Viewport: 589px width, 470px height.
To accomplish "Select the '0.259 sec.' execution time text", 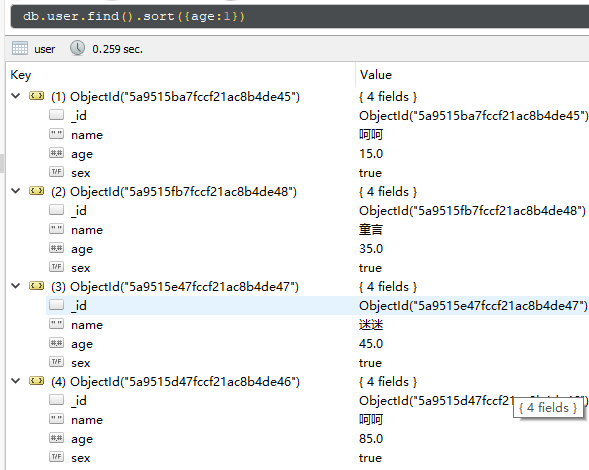I will pyautogui.click(x=118, y=49).
